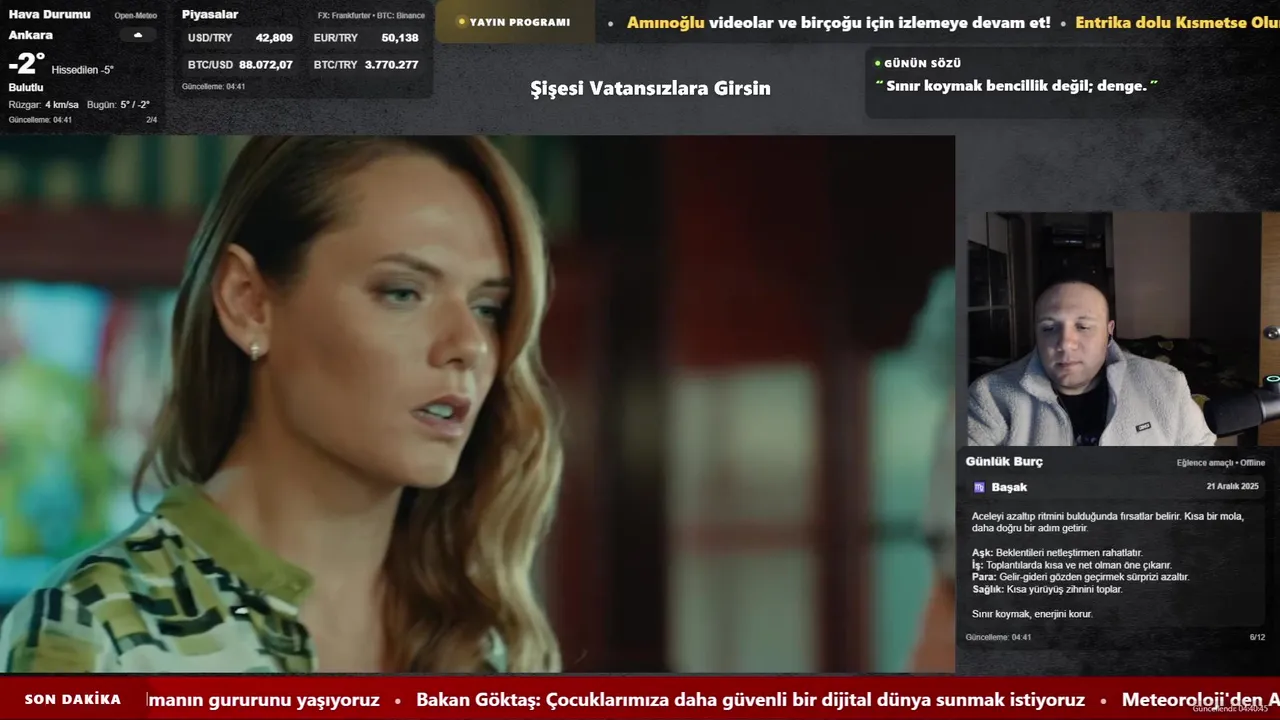Click the Hava Durumu widget title
The height and width of the screenshot is (720, 1280).
[x=49, y=14]
